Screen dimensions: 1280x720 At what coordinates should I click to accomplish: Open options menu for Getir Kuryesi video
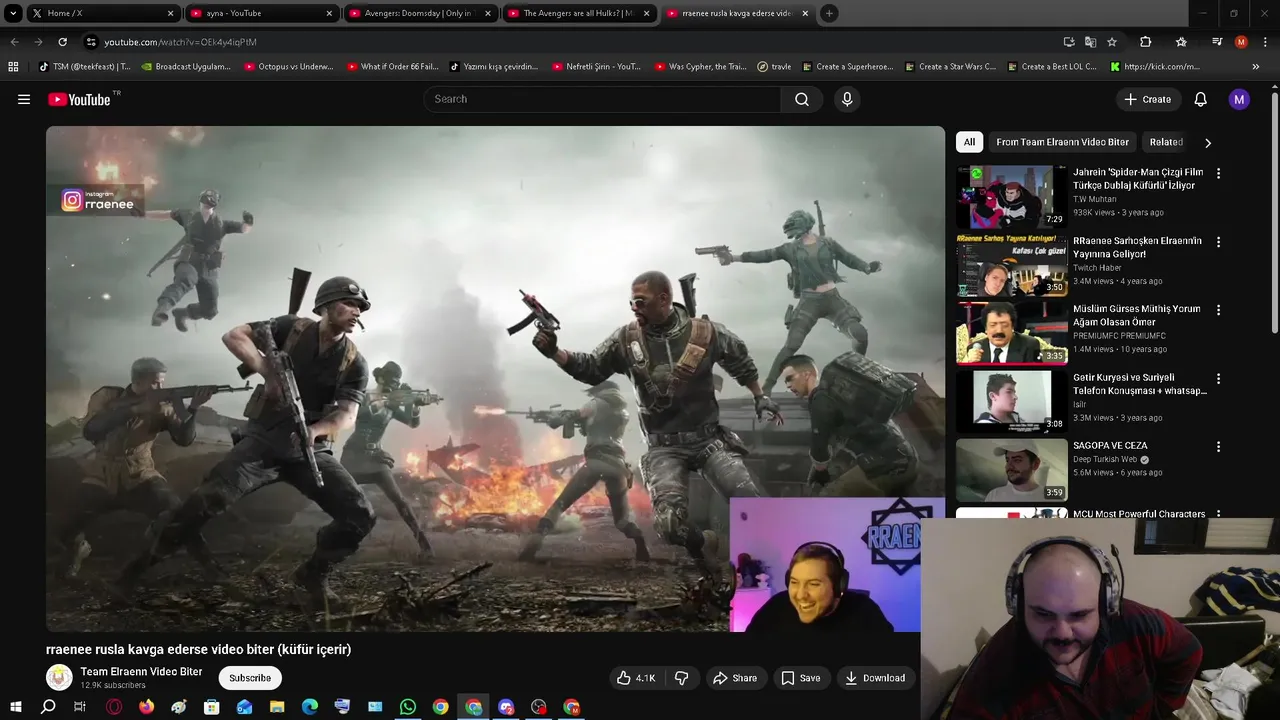(x=1218, y=379)
